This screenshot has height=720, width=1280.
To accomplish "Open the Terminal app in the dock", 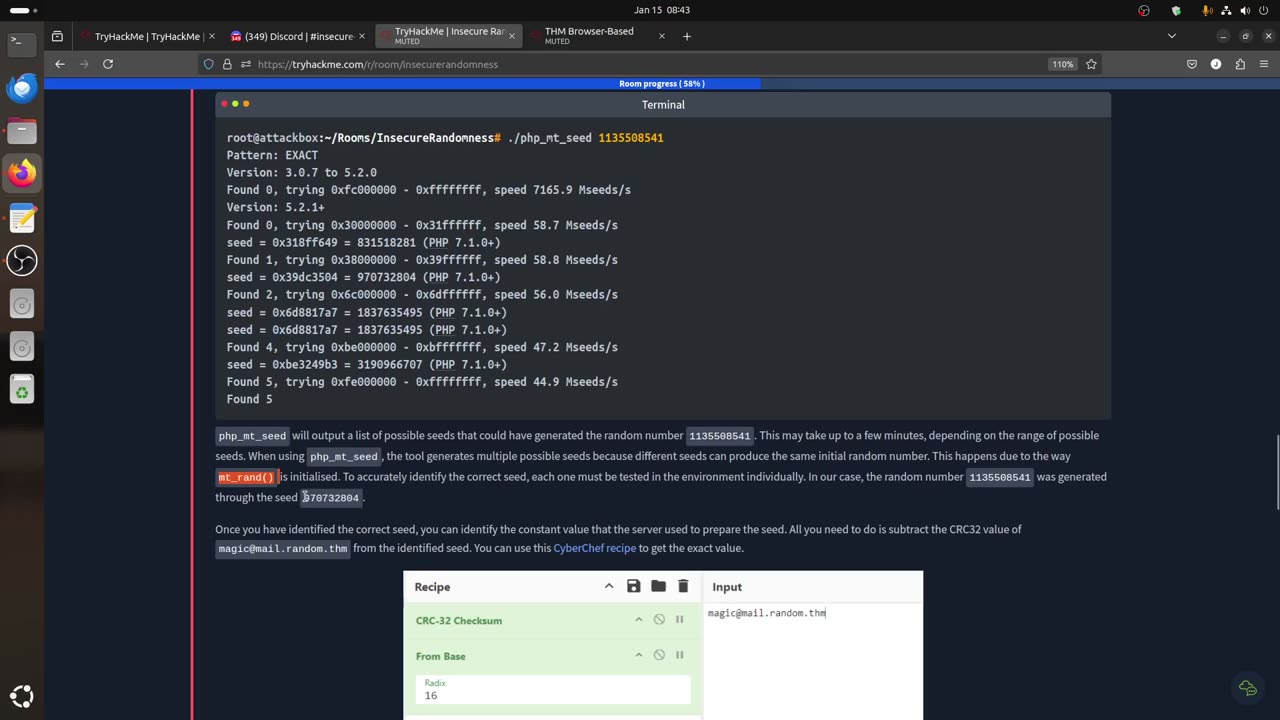I will click(22, 43).
